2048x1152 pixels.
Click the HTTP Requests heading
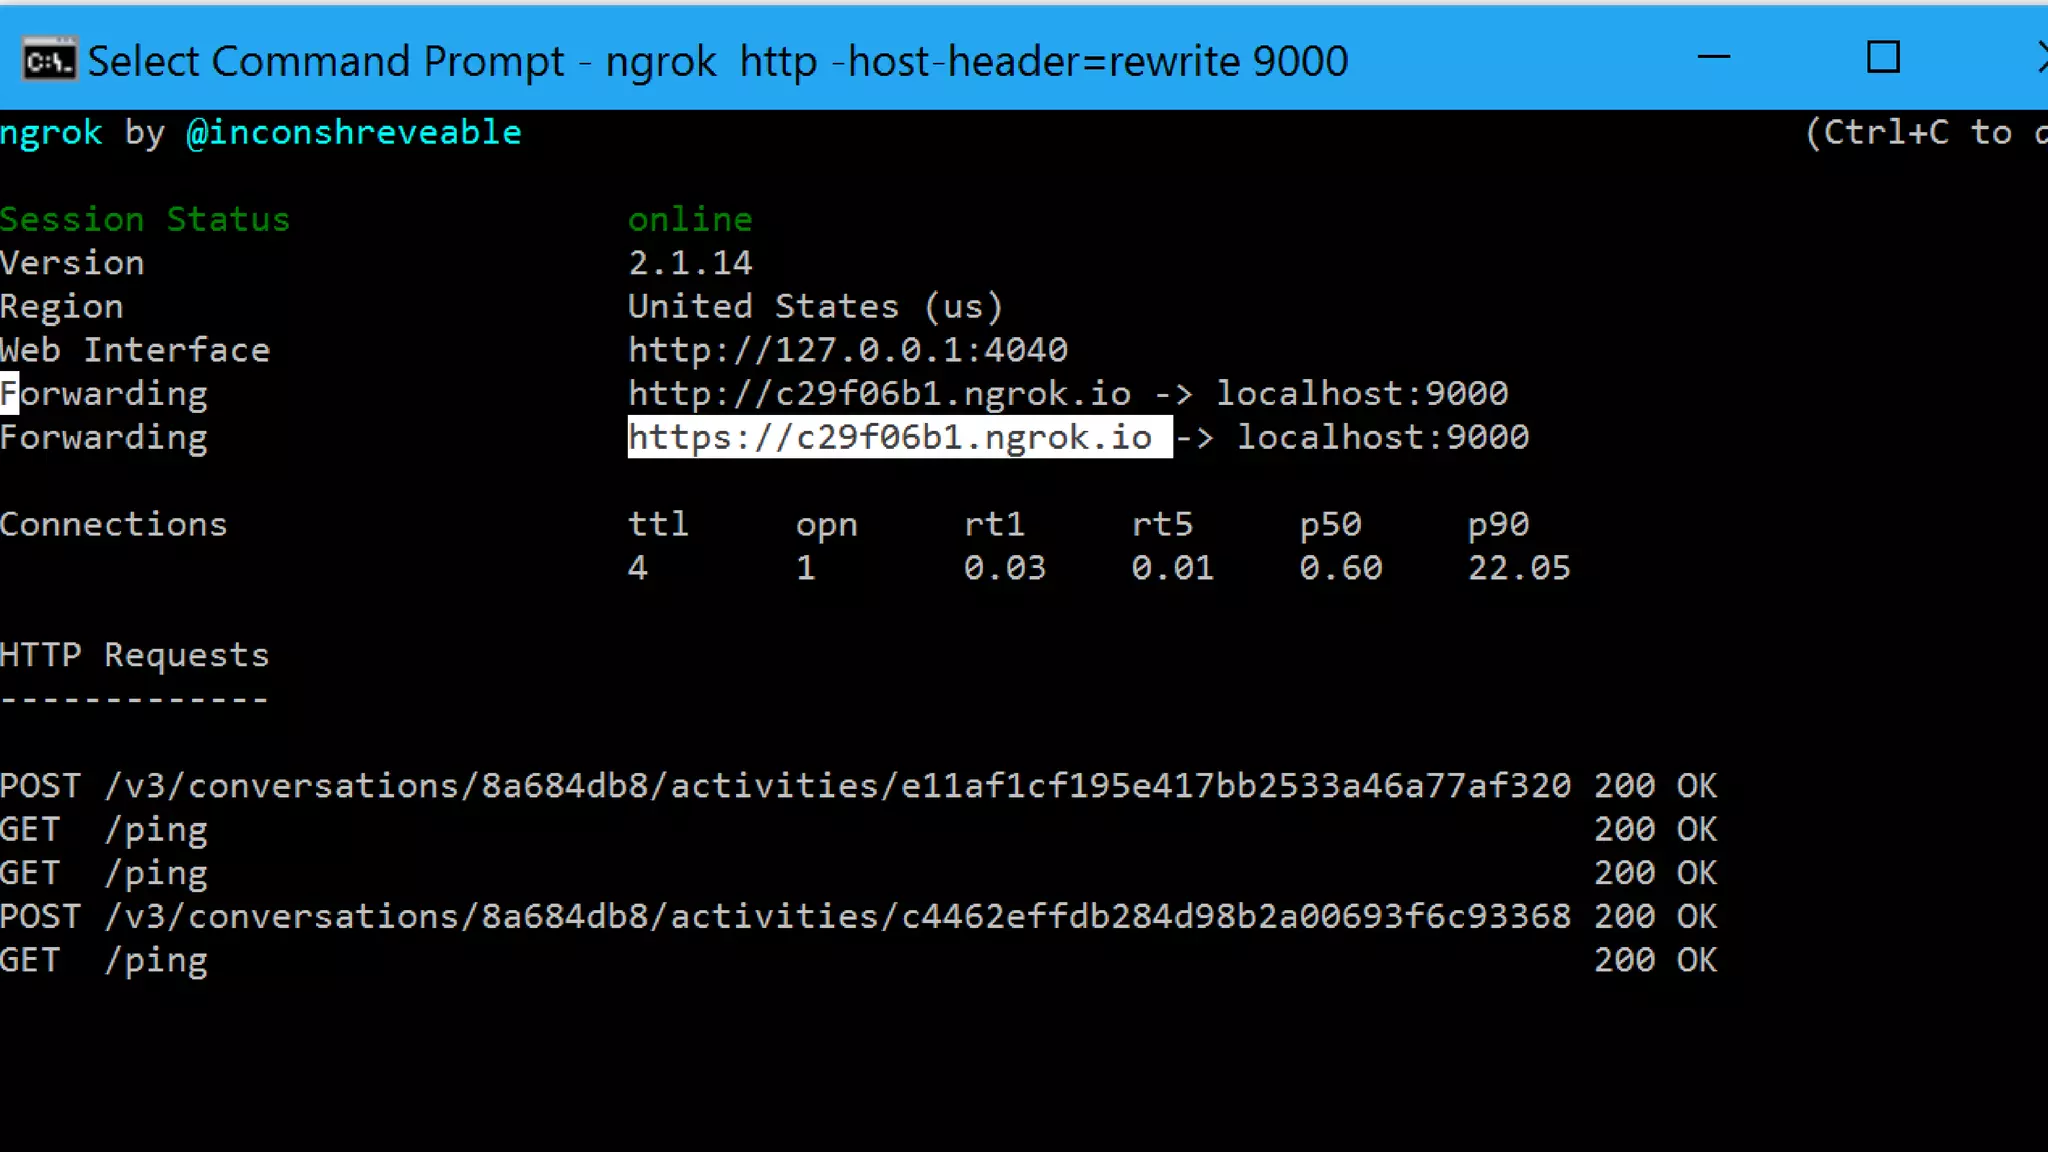134,655
